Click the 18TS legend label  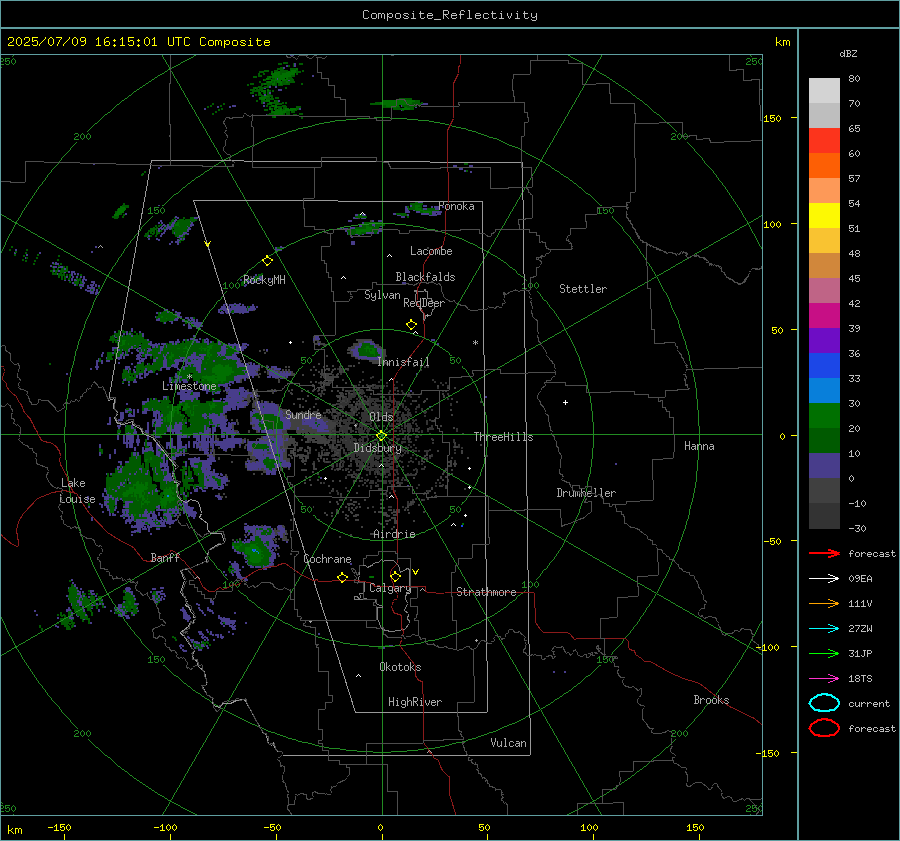860,679
